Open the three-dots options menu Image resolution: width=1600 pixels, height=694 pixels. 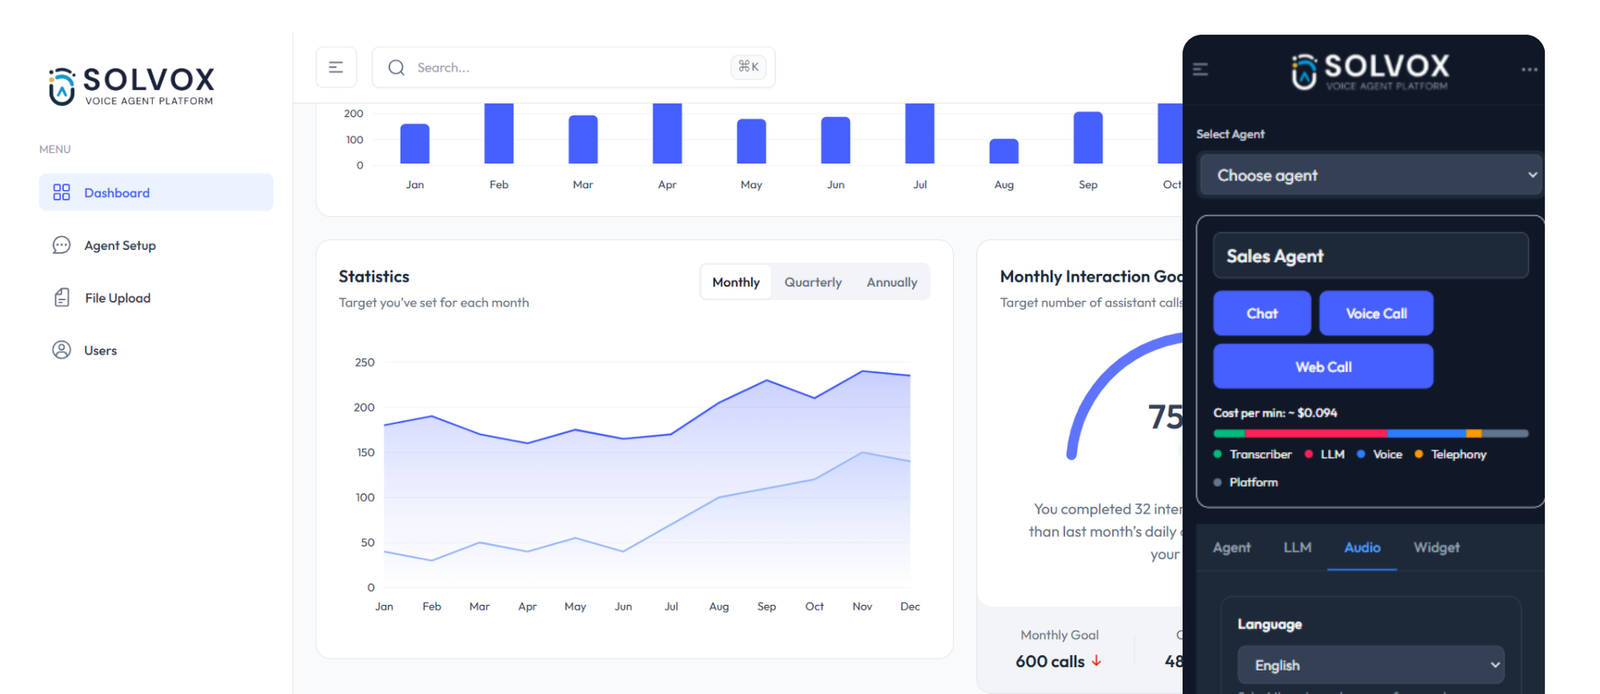pos(1529,69)
